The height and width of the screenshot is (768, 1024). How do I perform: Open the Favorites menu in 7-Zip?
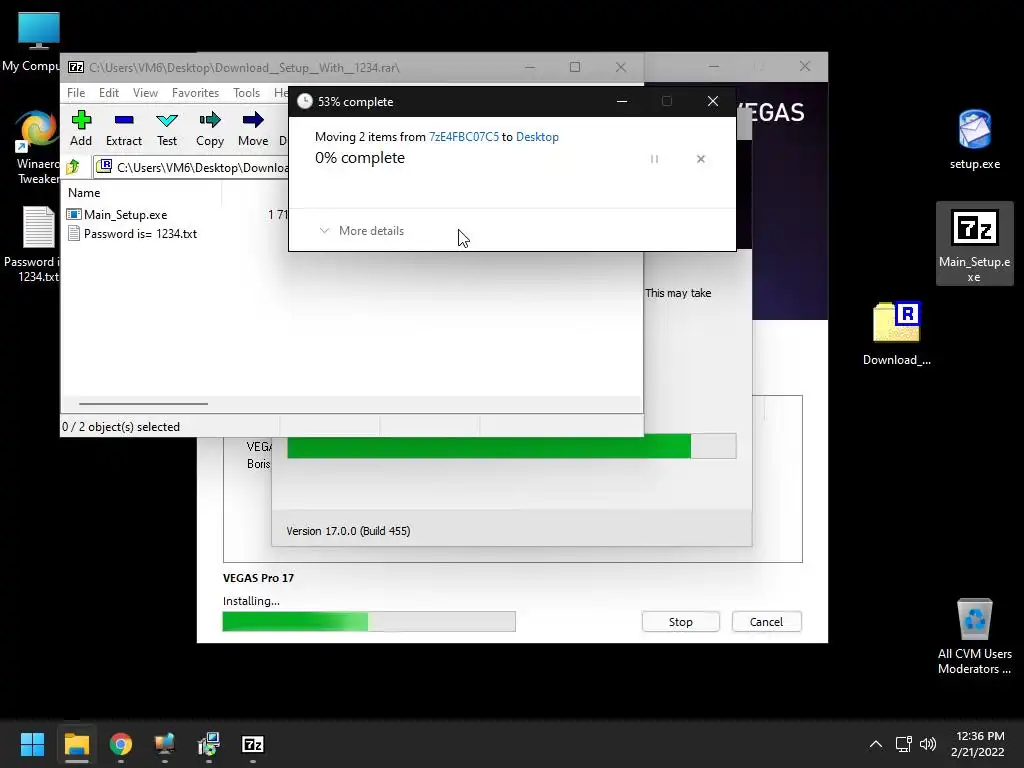point(195,93)
